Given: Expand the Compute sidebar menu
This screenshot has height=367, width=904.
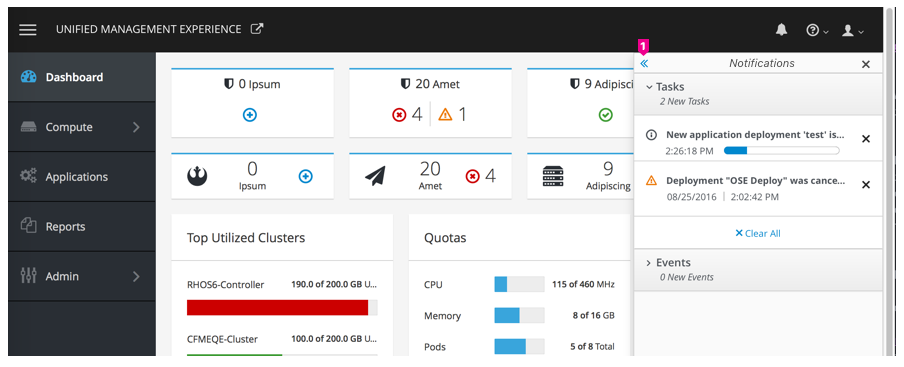Looking at the screenshot, I should [82, 127].
